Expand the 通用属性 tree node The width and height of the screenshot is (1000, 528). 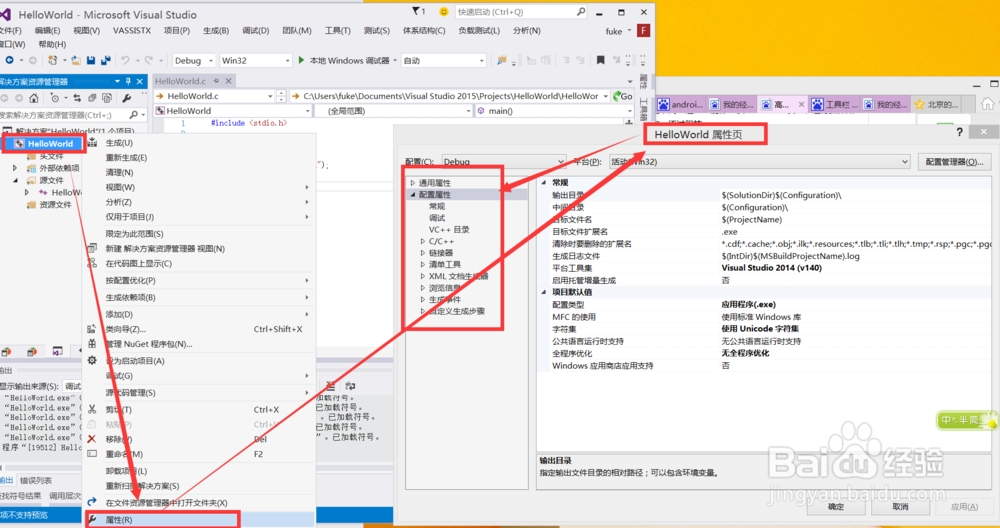413,183
